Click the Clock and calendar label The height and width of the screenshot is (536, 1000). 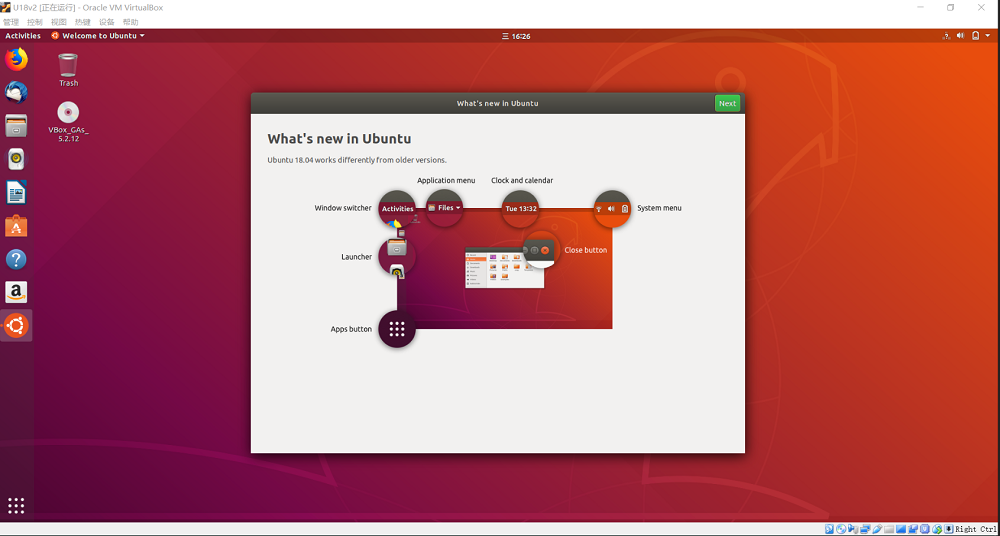(x=522, y=181)
